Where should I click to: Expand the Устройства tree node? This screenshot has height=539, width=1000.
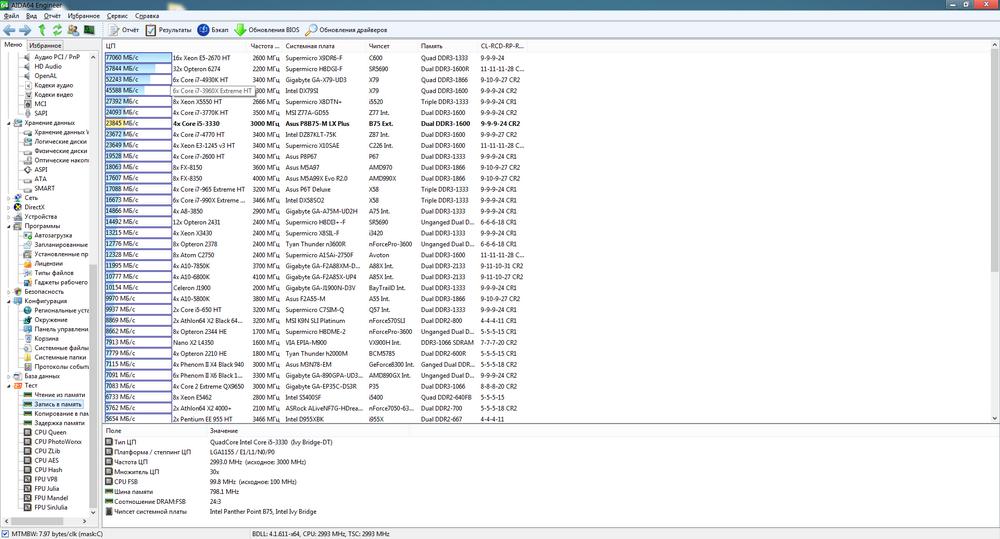coord(9,217)
